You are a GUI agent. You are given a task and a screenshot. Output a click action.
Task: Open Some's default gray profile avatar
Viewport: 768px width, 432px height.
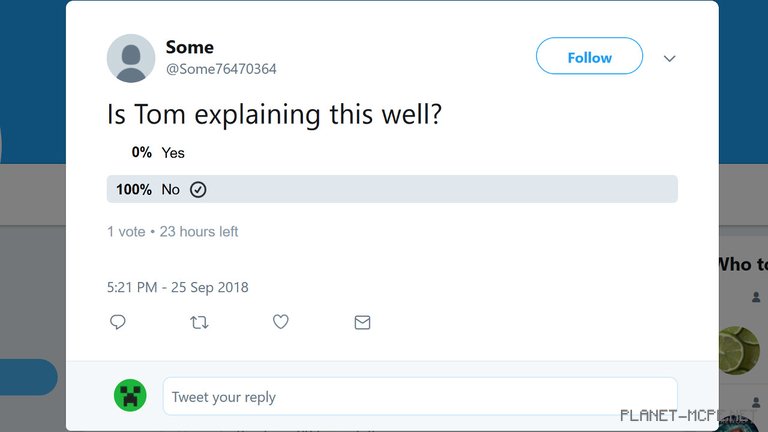click(131, 58)
